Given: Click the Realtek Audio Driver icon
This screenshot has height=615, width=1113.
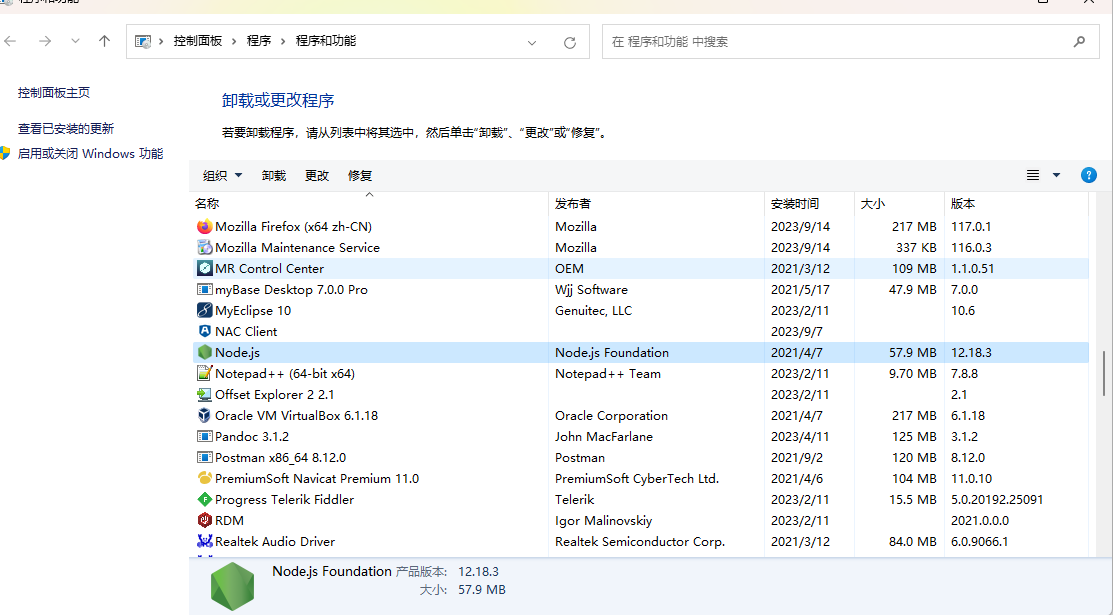Looking at the screenshot, I should tap(205, 542).
